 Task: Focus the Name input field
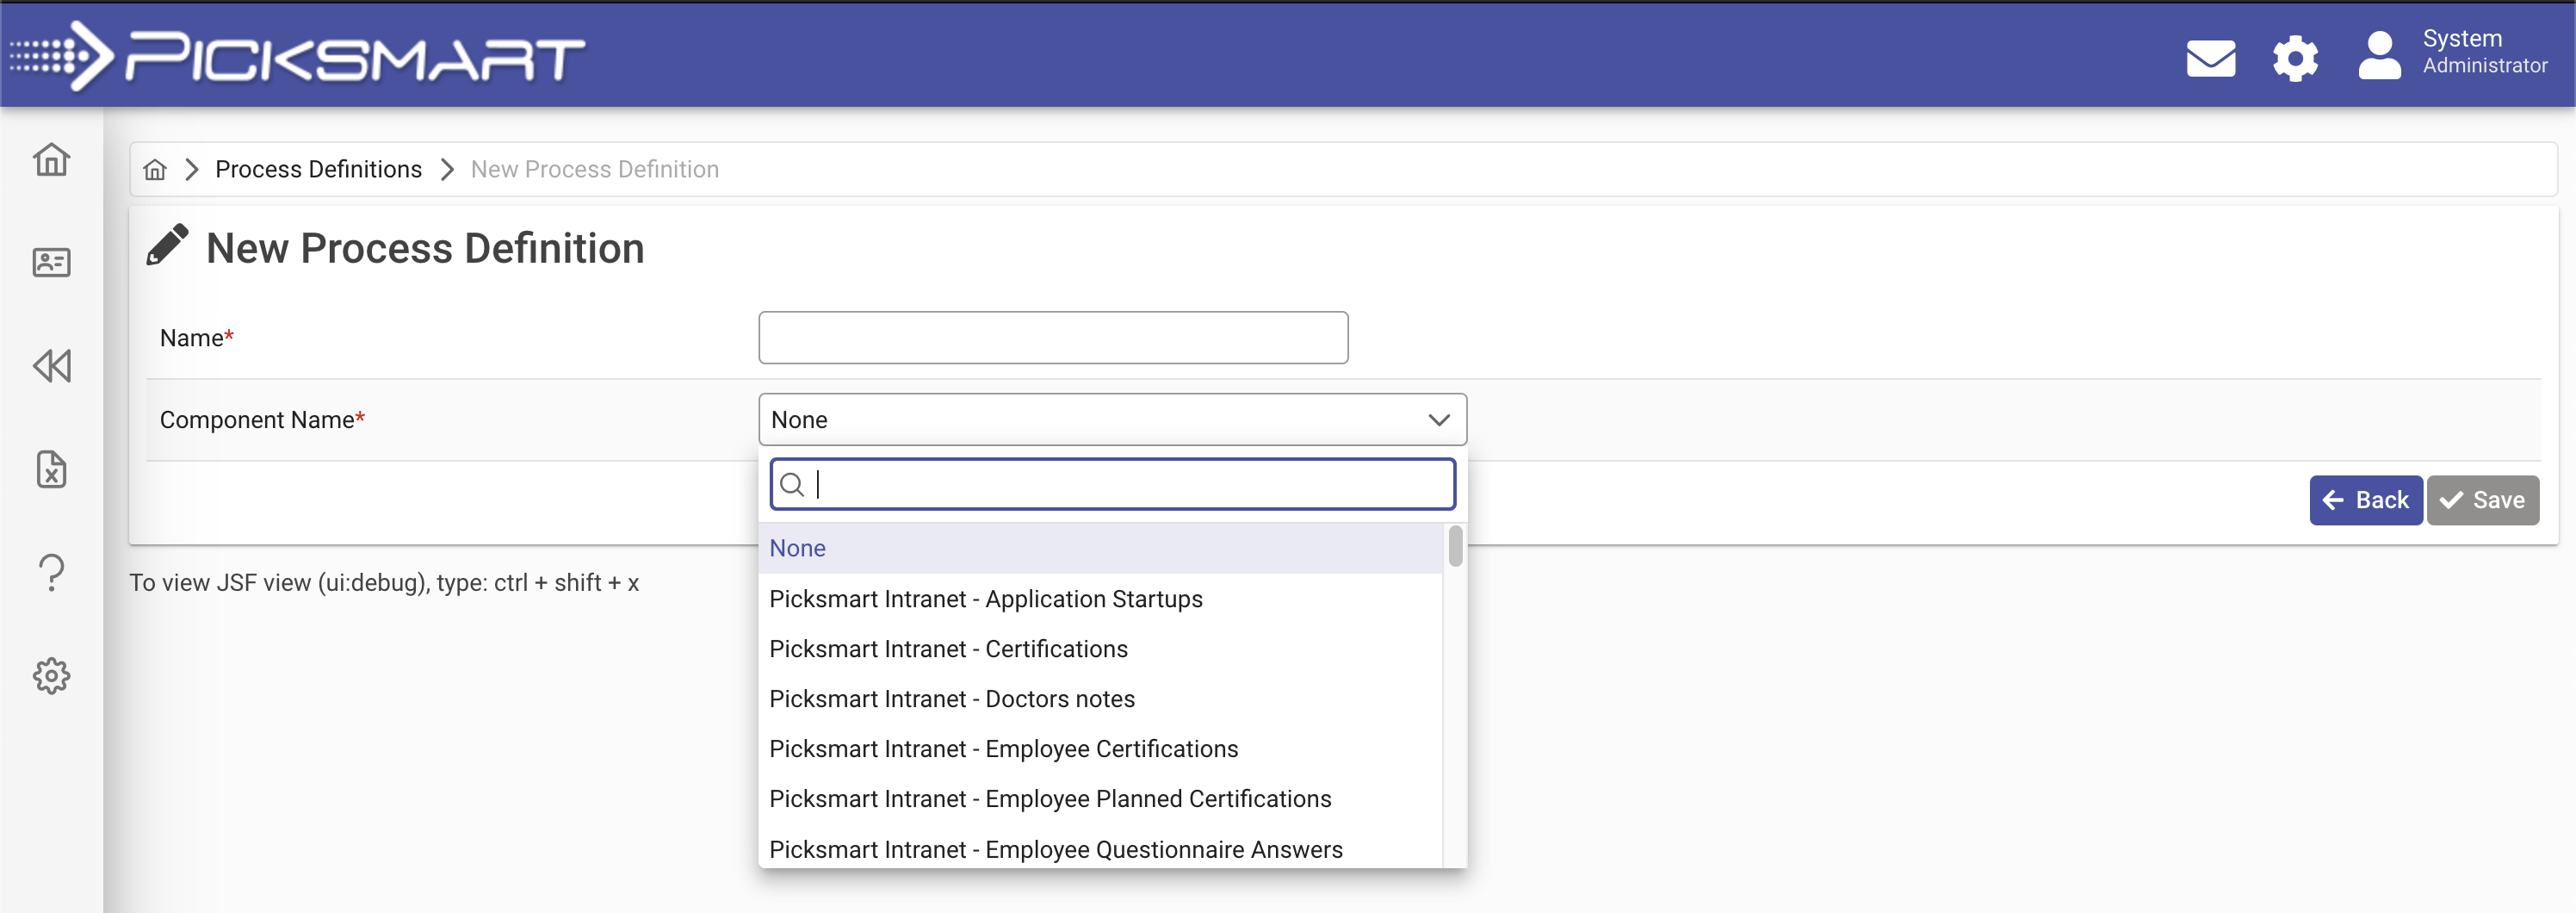pyautogui.click(x=1052, y=337)
